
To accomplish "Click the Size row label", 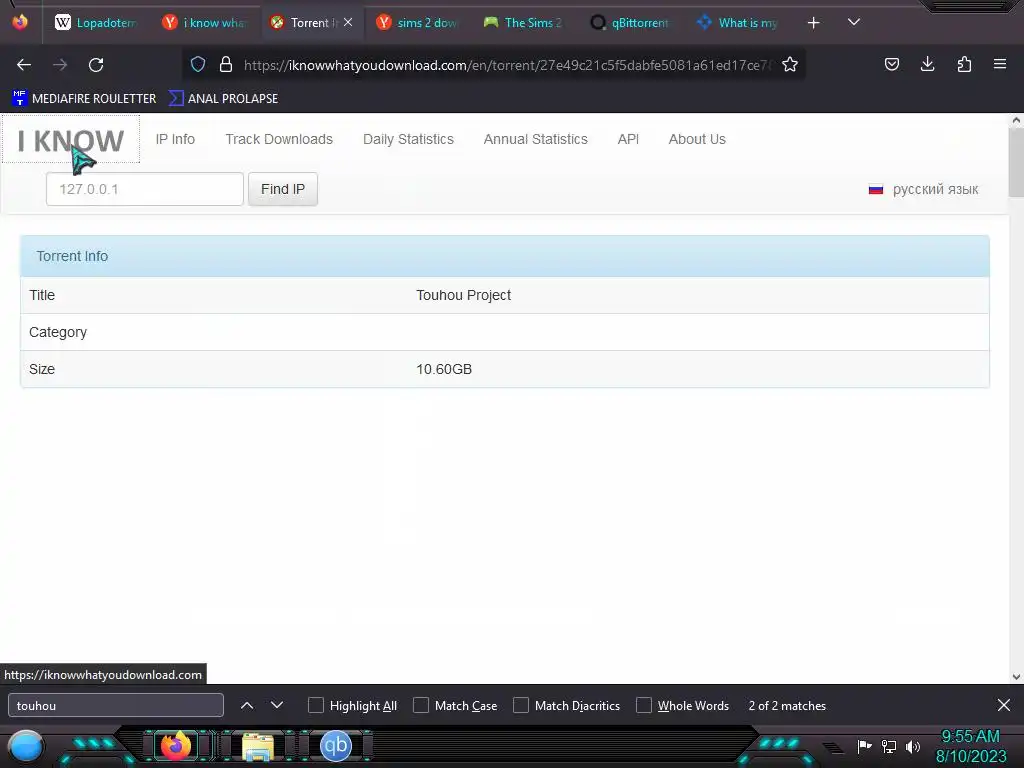I will (x=42, y=369).
